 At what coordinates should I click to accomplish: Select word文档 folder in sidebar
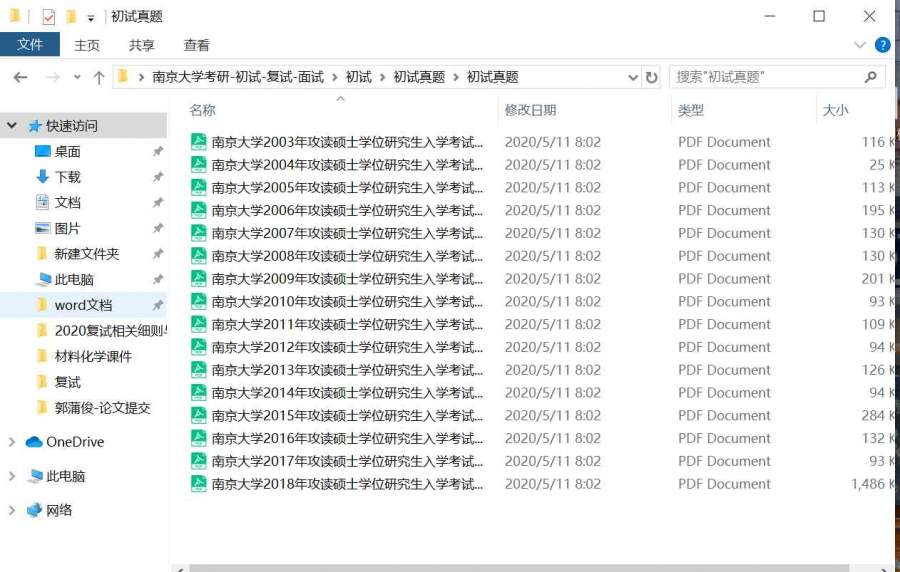coord(83,305)
